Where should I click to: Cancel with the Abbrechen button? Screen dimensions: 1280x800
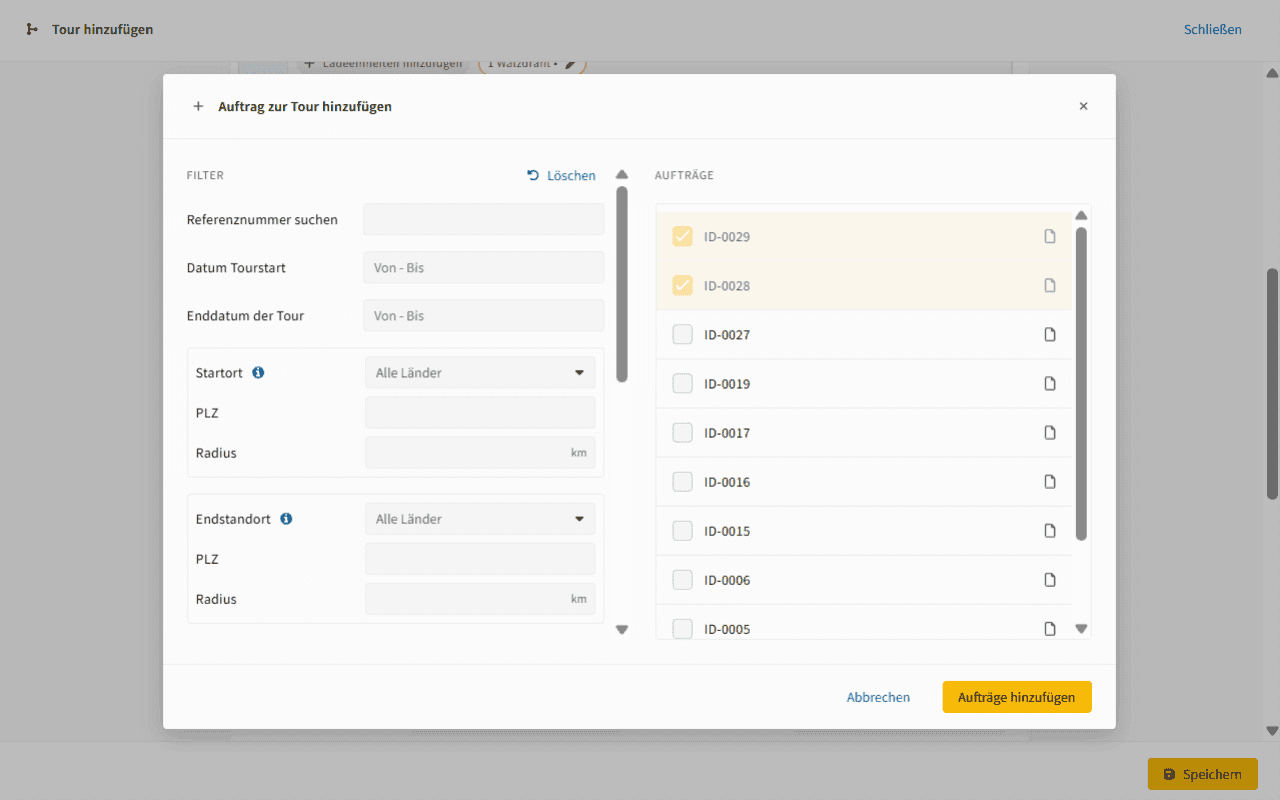(878, 697)
